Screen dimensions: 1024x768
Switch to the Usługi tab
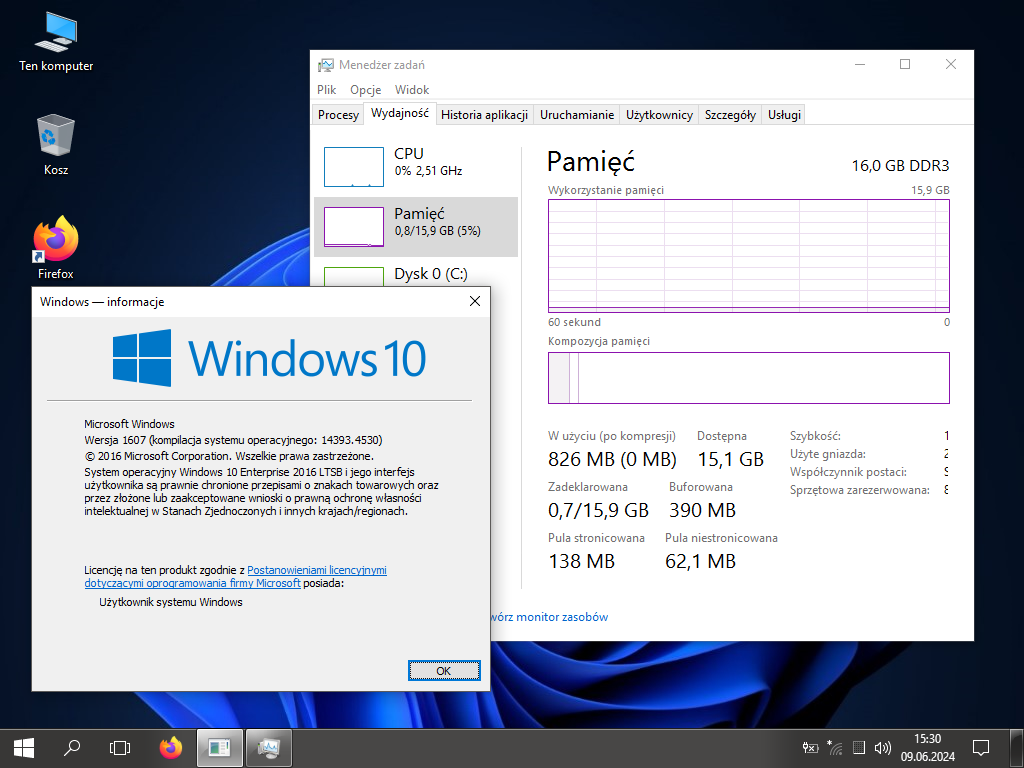point(784,115)
